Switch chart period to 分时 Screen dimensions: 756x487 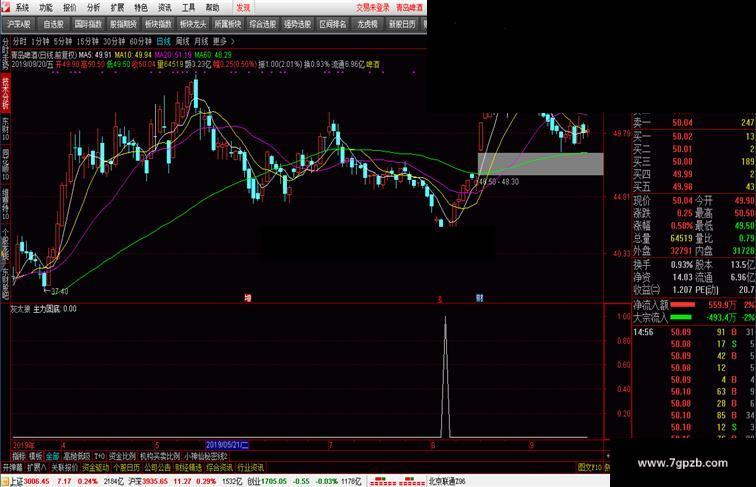click(19, 41)
